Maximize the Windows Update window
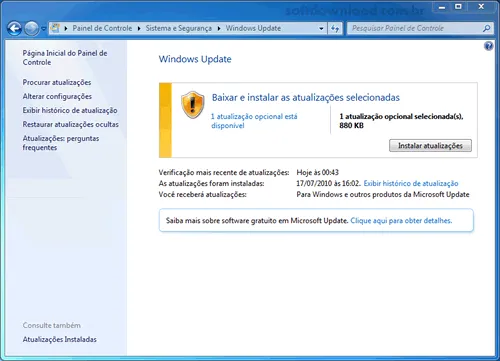The height and width of the screenshot is (361, 500). click(x=458, y=7)
